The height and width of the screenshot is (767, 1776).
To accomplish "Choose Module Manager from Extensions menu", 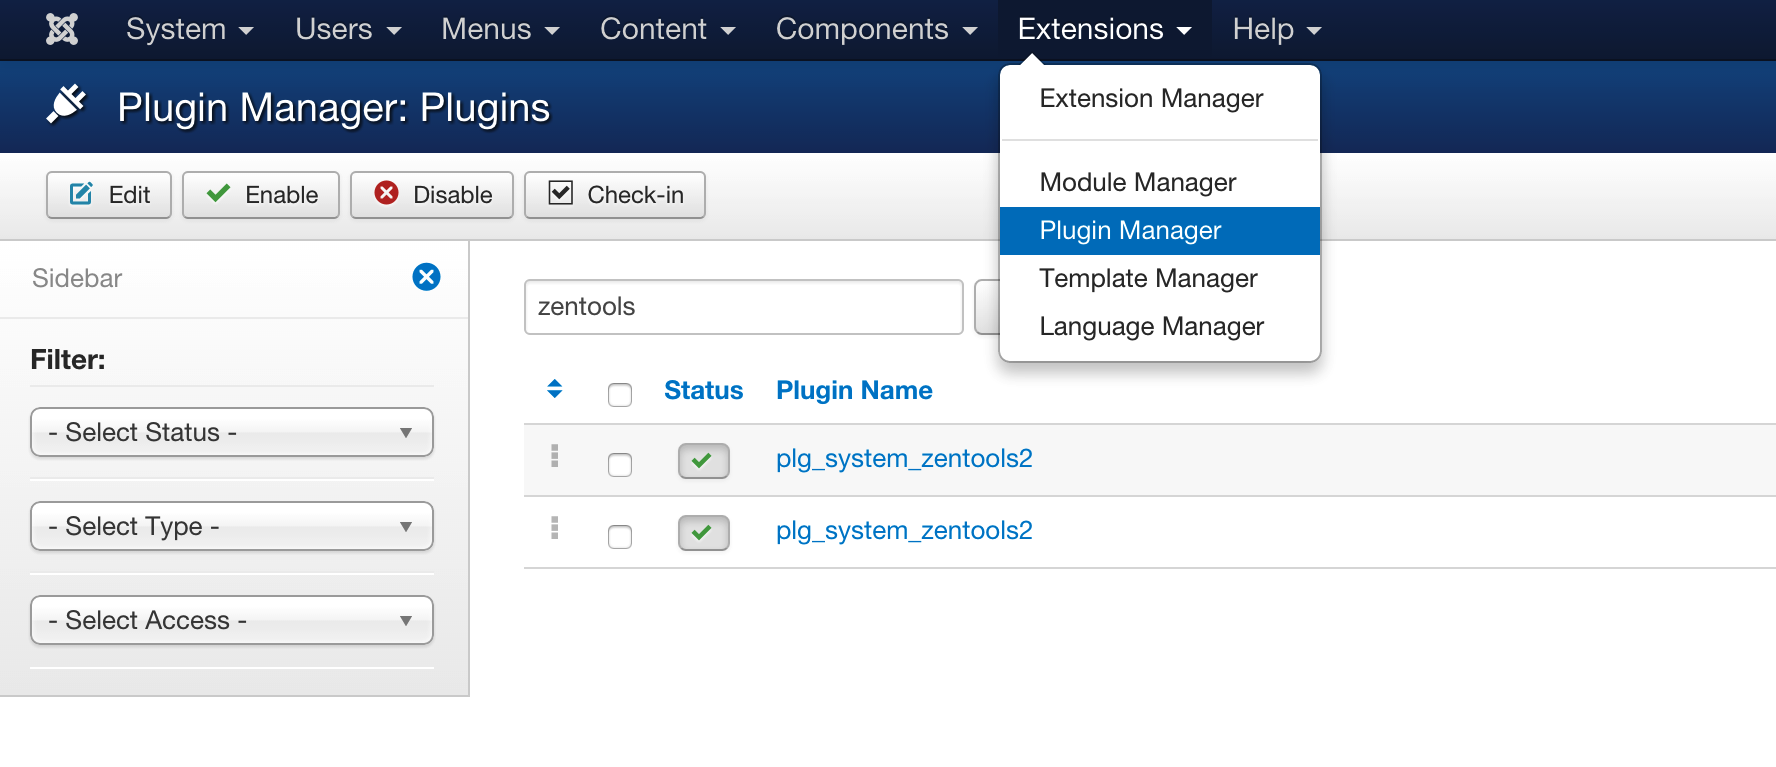I will click(1160, 182).
